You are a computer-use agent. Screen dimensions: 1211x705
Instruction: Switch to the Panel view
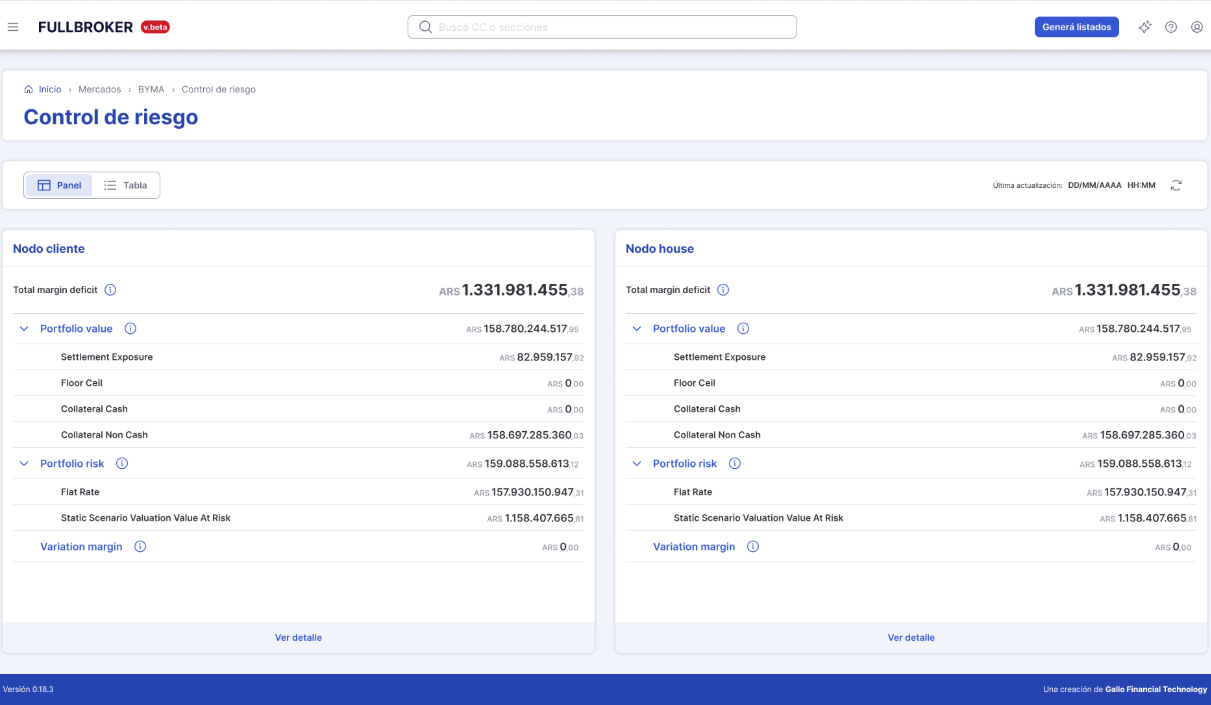(x=59, y=185)
